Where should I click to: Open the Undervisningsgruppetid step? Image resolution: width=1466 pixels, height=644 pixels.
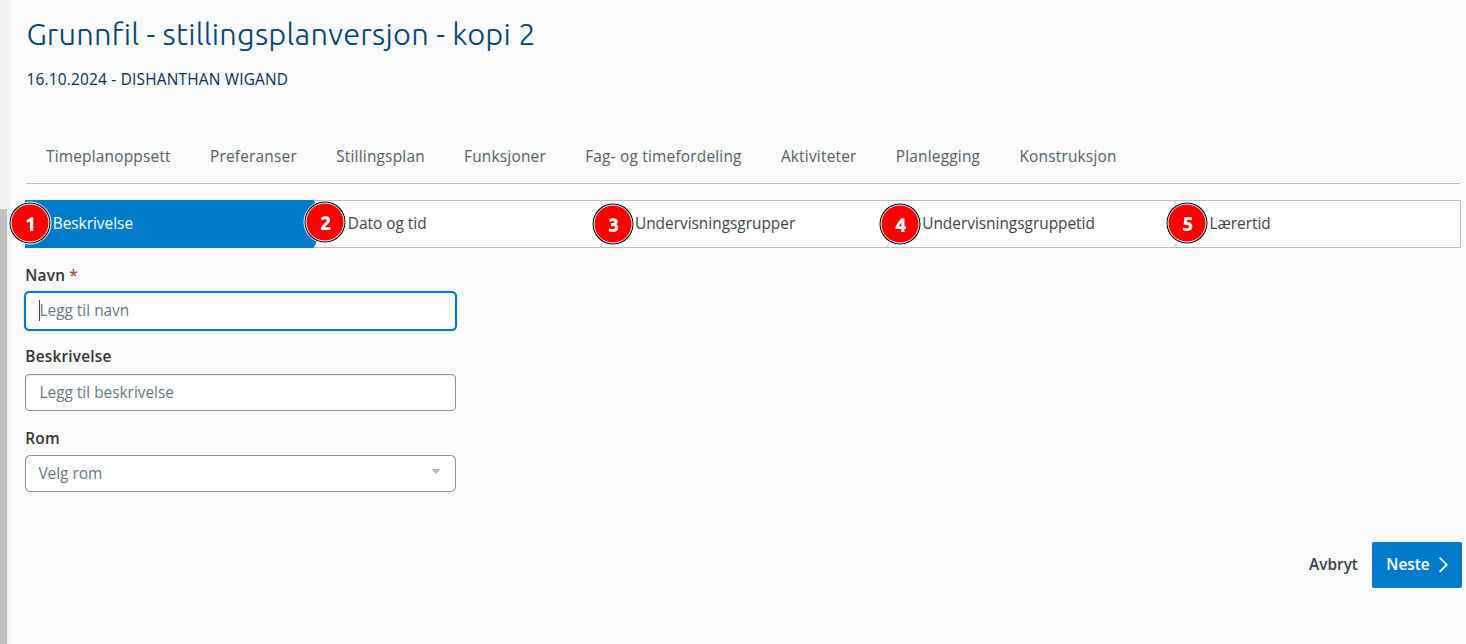(x=1032, y=224)
